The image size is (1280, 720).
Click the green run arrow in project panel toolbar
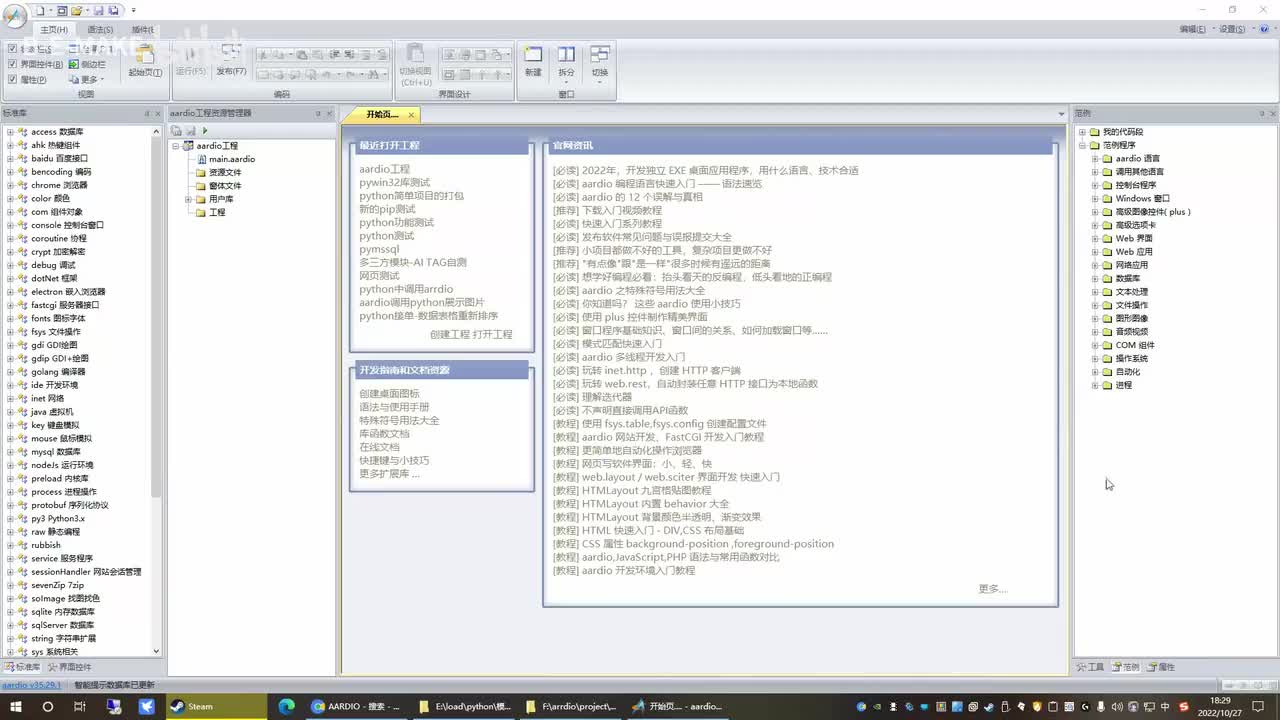(205, 131)
